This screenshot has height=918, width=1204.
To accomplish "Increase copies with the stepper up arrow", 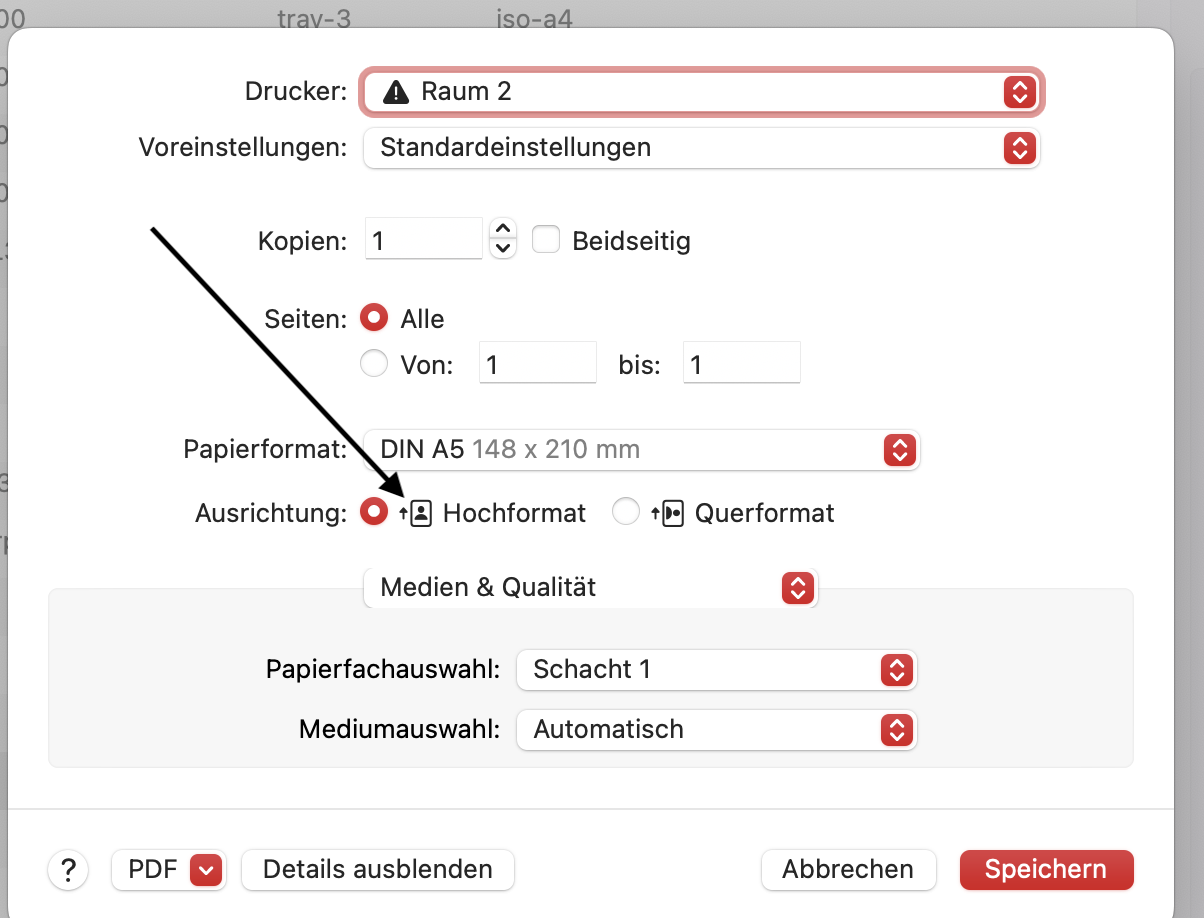I will 504,229.
